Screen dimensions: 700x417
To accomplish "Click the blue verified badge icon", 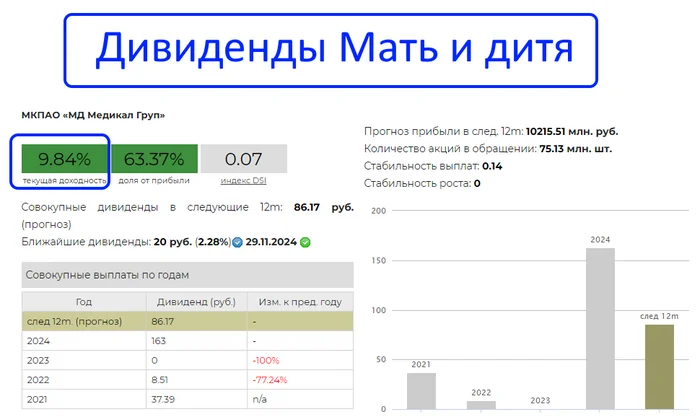I will 238,242.
